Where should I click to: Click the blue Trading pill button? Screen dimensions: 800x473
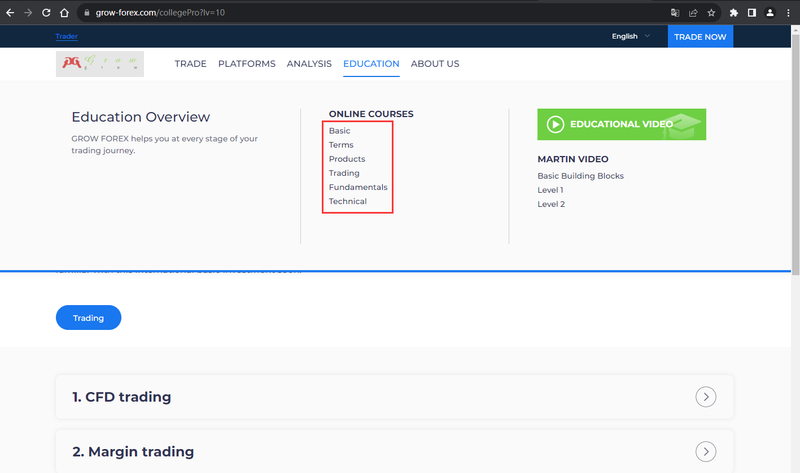click(x=88, y=317)
